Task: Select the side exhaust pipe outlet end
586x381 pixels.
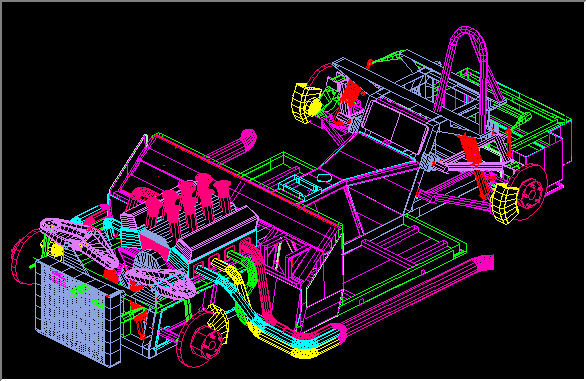Action: pos(485,262)
